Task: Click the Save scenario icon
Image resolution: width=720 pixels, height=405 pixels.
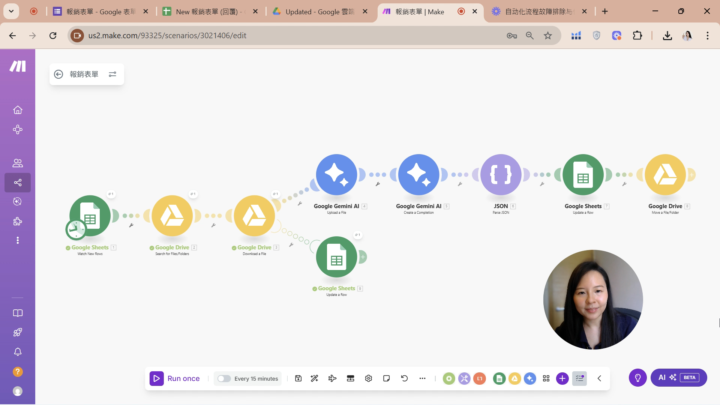Action: click(298, 378)
